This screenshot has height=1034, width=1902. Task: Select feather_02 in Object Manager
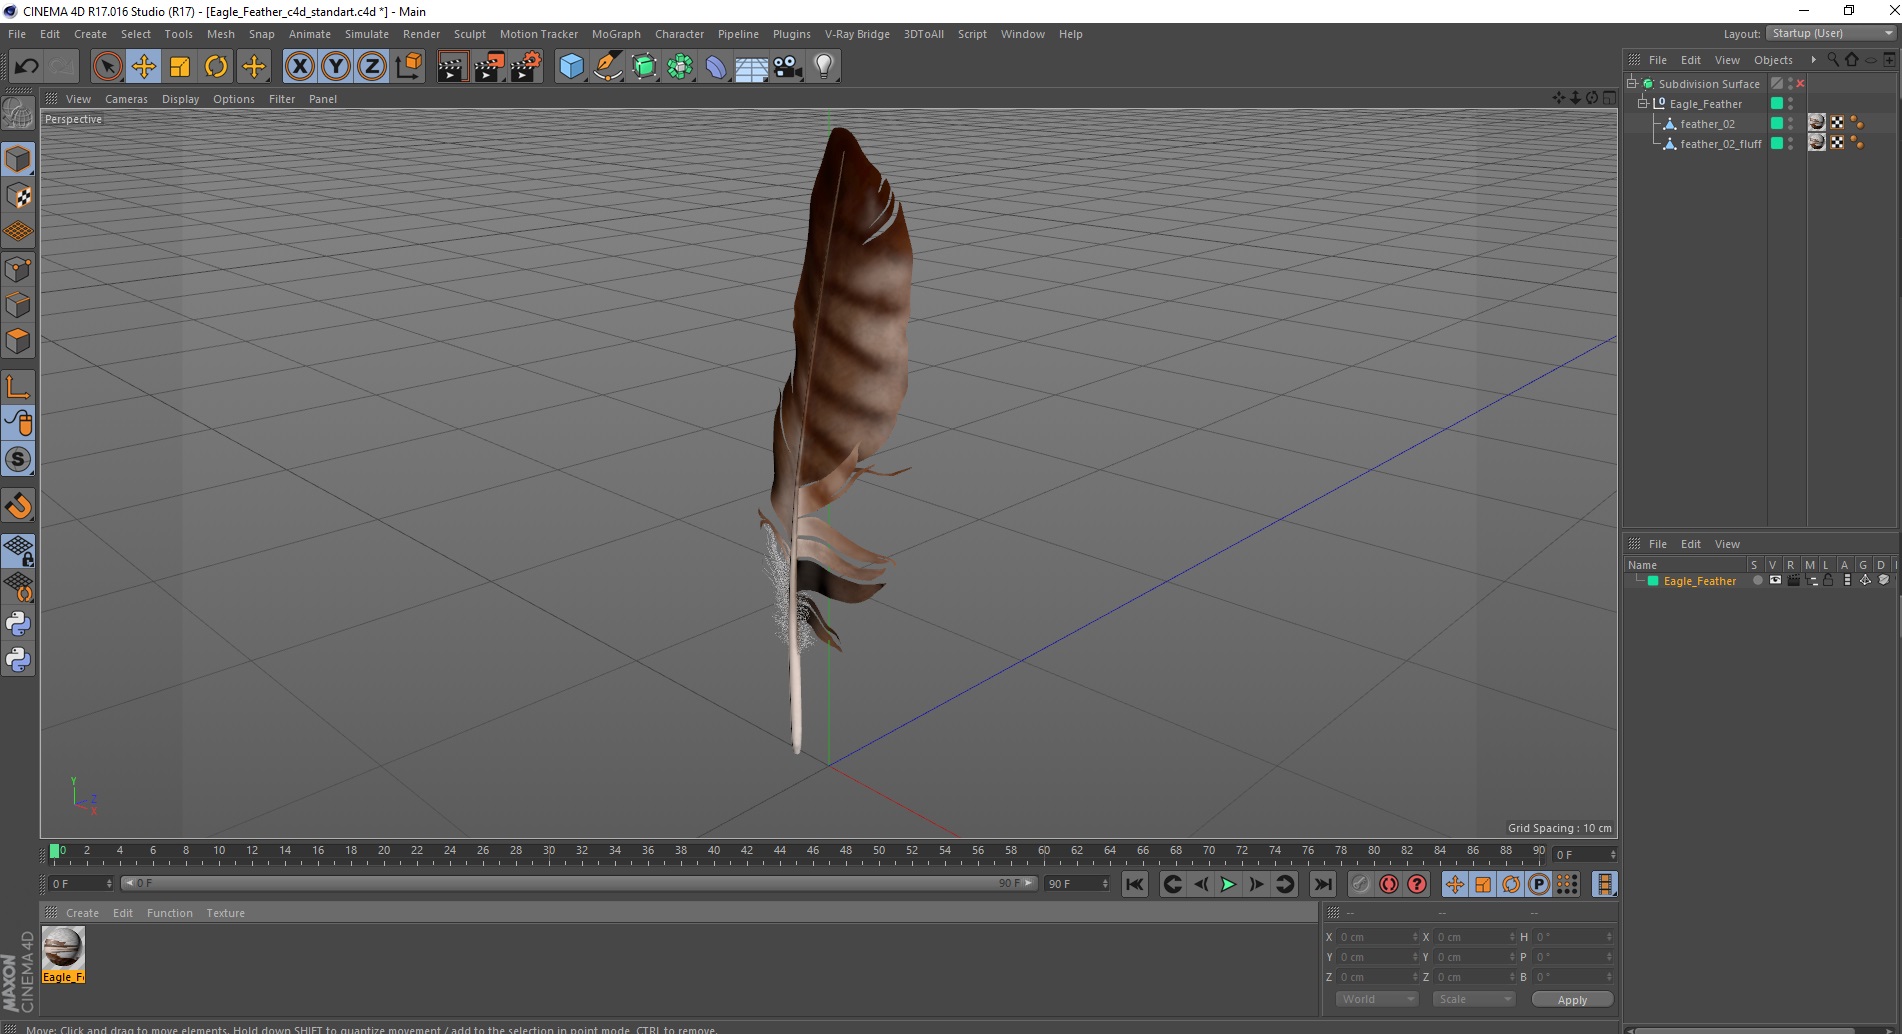coord(1707,124)
